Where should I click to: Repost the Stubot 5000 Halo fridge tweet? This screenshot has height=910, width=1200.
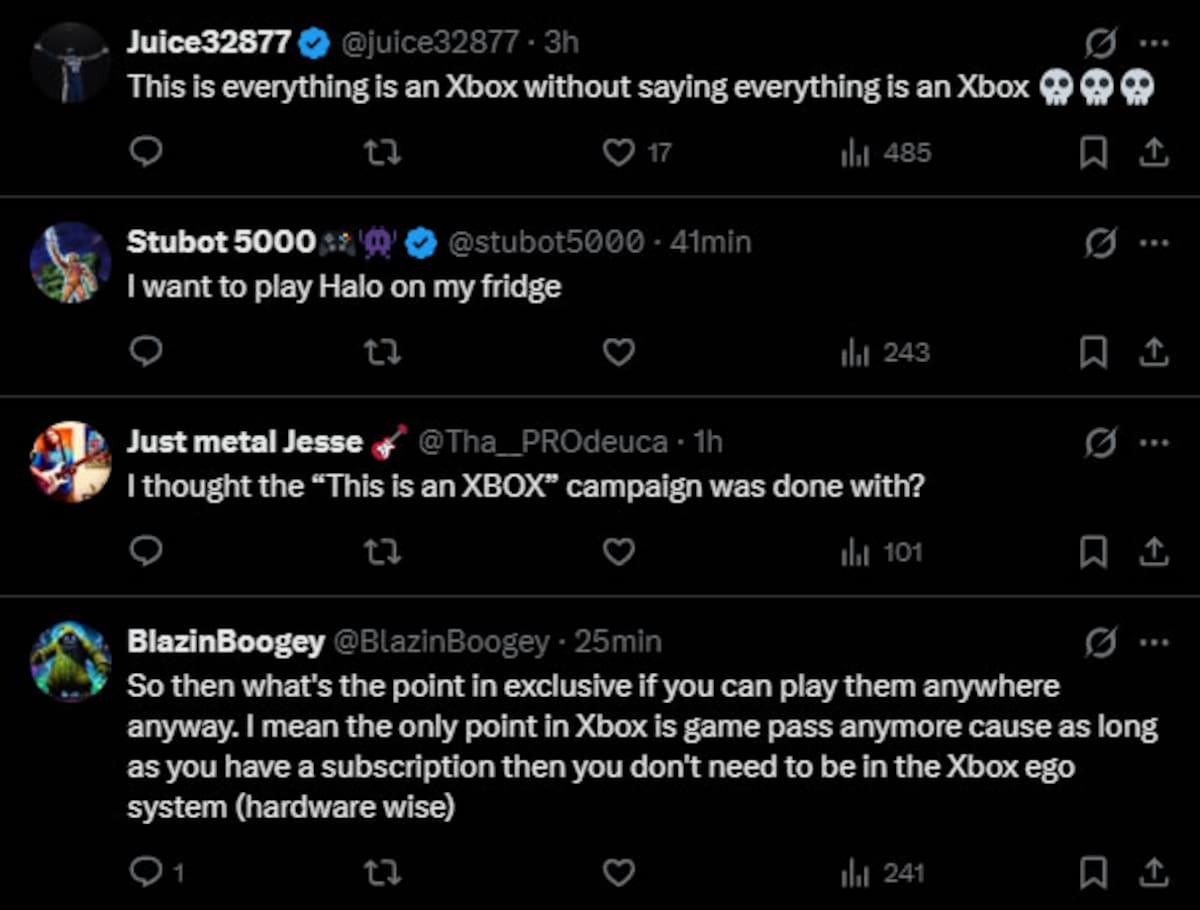coord(381,352)
